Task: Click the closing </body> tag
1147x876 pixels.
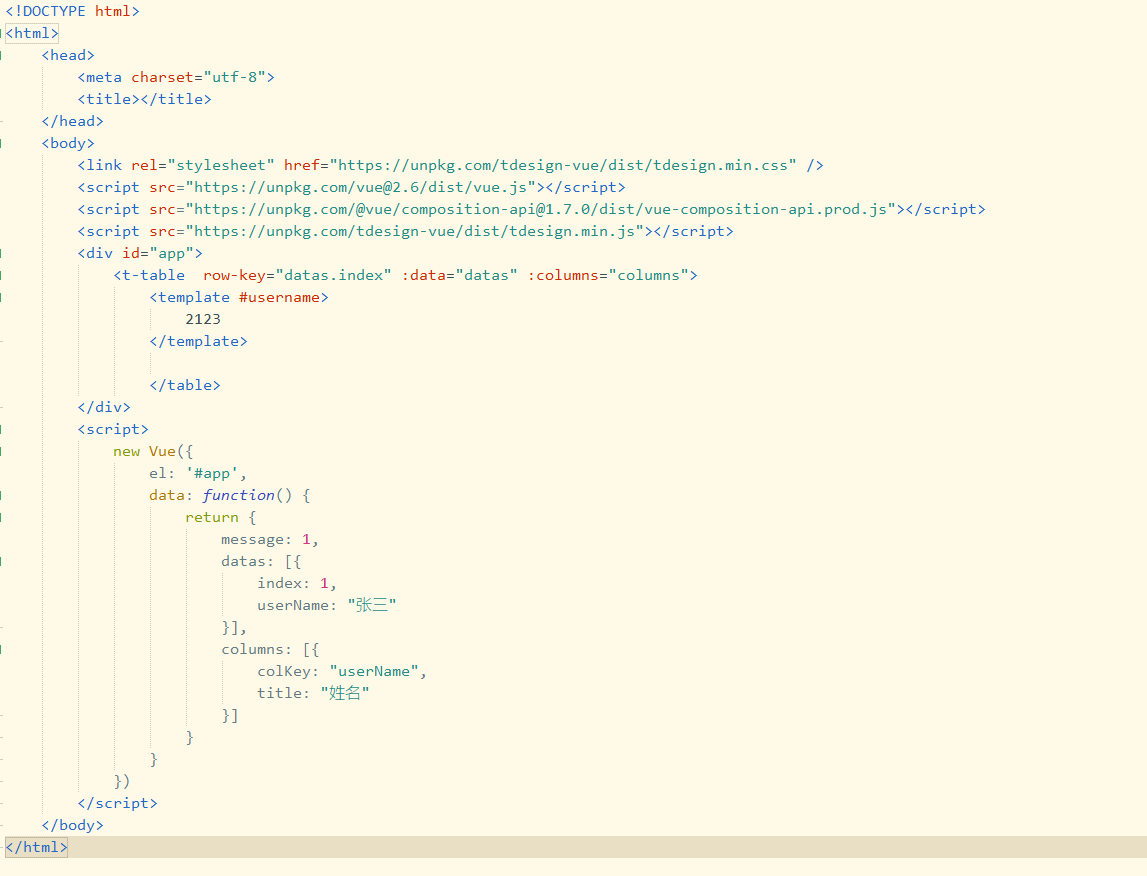Action: [x=72, y=825]
